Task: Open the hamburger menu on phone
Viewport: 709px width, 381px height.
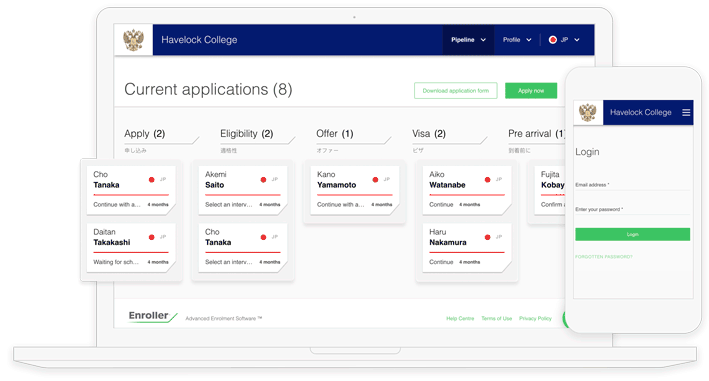Action: [686, 112]
